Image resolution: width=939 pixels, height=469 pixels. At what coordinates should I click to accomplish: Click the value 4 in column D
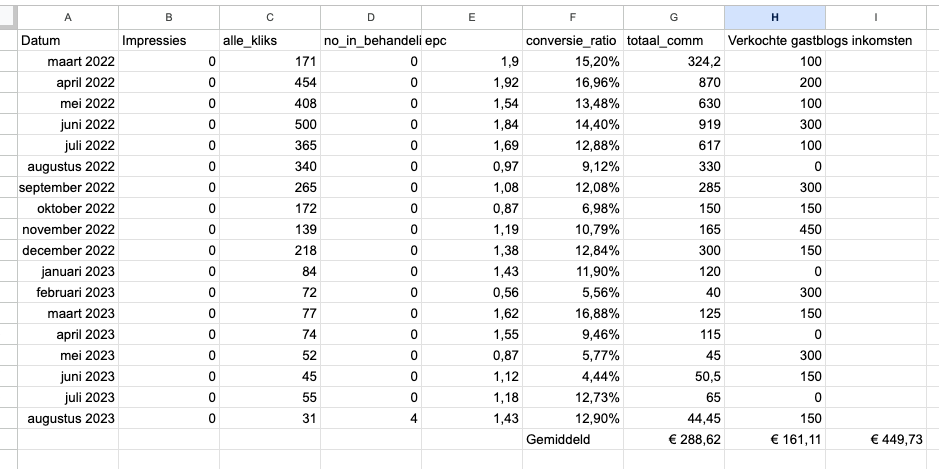[371, 418]
